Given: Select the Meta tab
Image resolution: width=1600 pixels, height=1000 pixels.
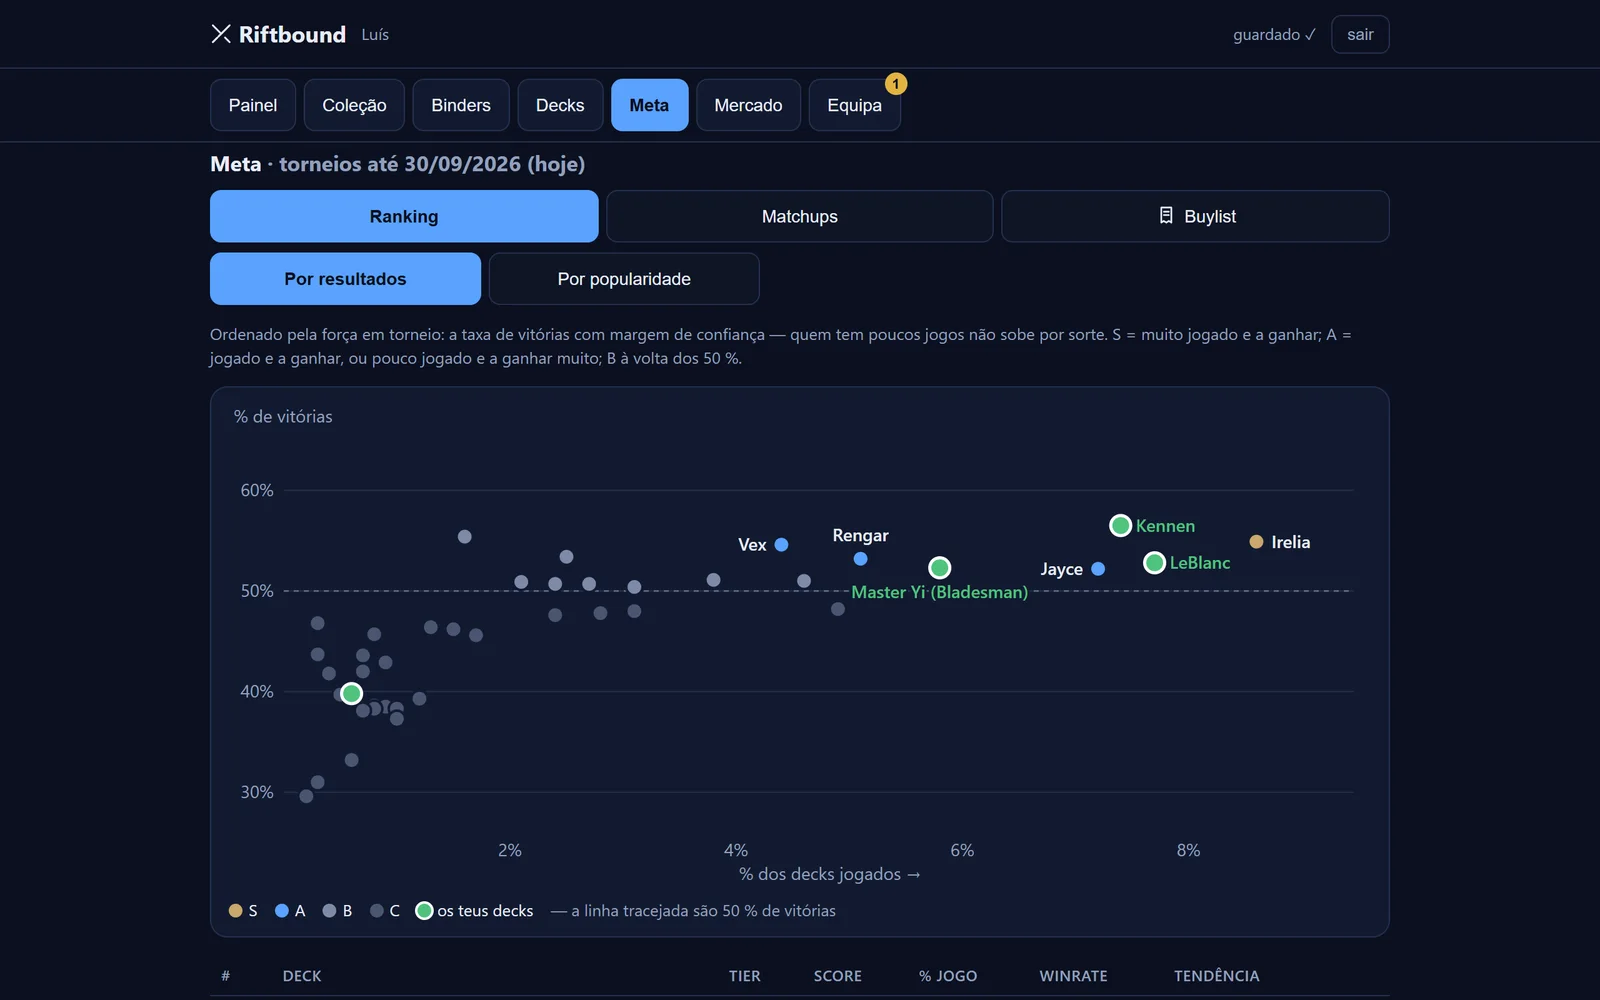Looking at the screenshot, I should coord(649,105).
